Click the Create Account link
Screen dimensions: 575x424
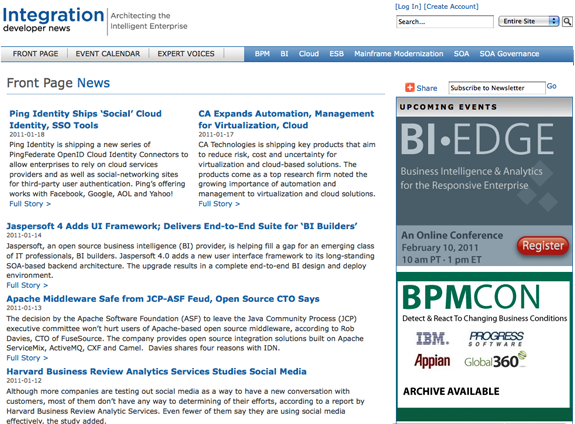click(x=451, y=7)
